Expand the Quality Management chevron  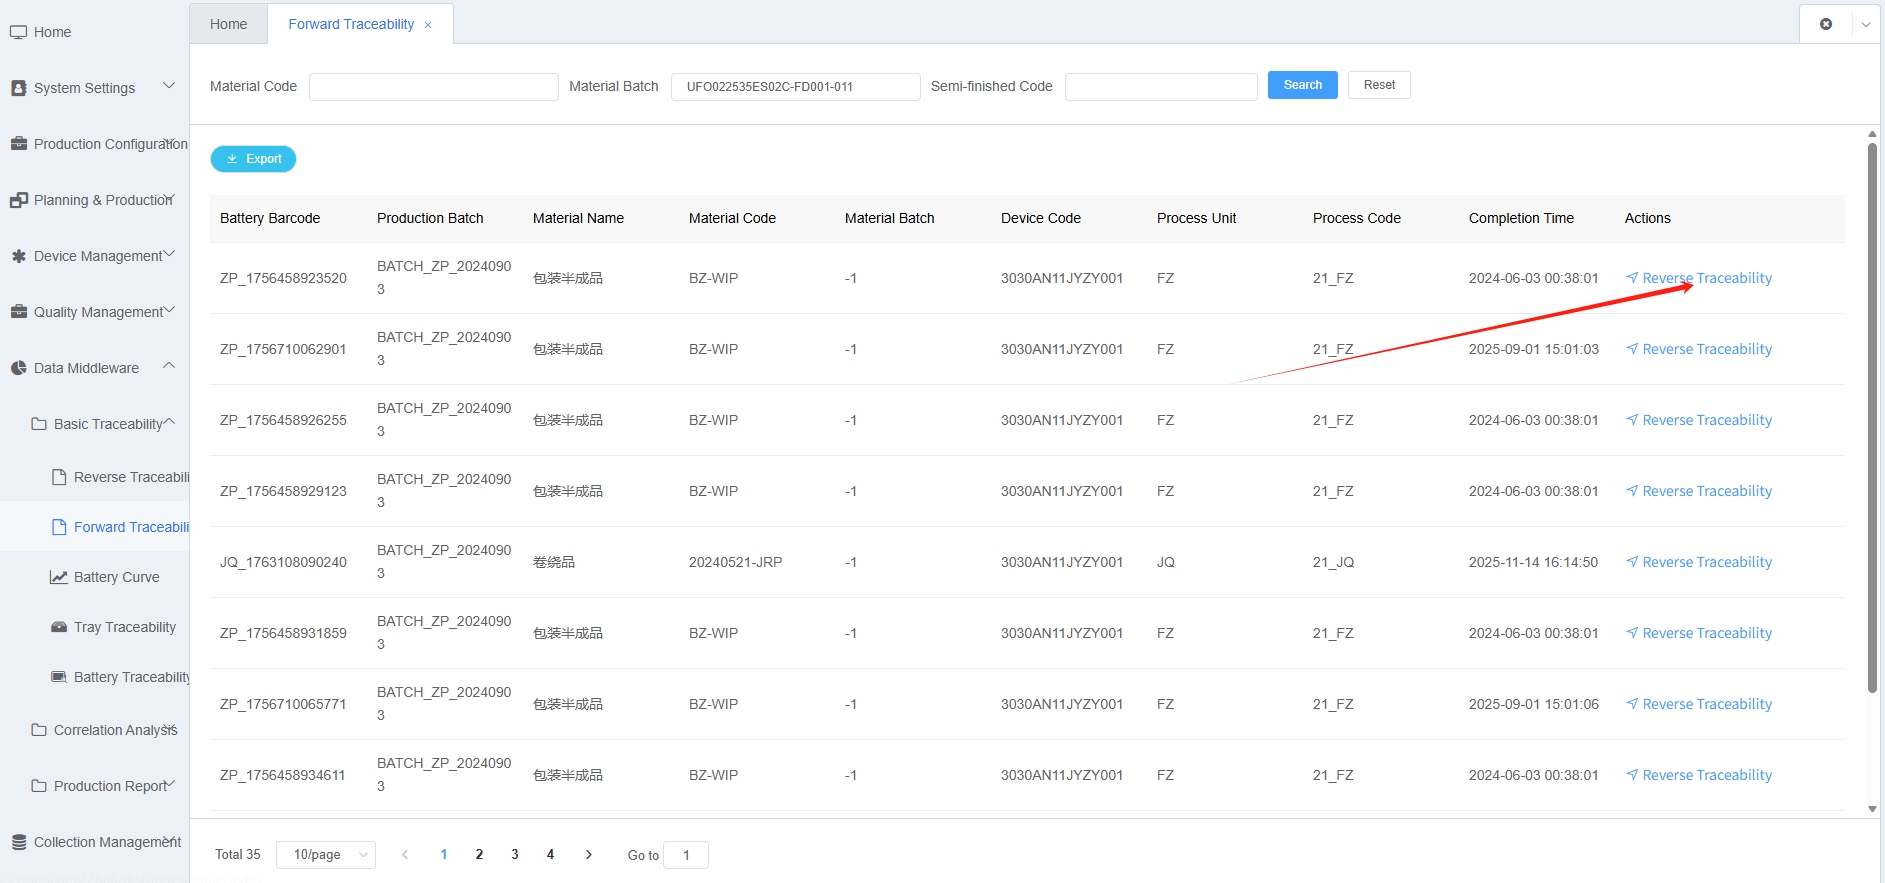tap(169, 310)
